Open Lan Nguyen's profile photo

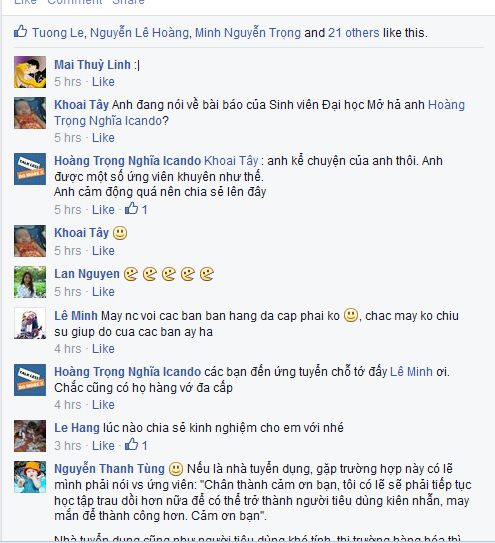[x=30, y=282]
